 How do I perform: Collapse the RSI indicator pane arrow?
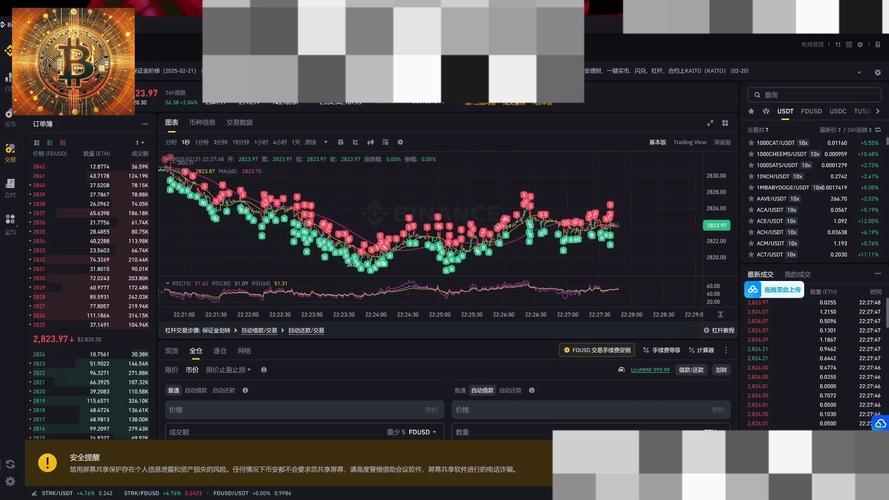coord(167,283)
